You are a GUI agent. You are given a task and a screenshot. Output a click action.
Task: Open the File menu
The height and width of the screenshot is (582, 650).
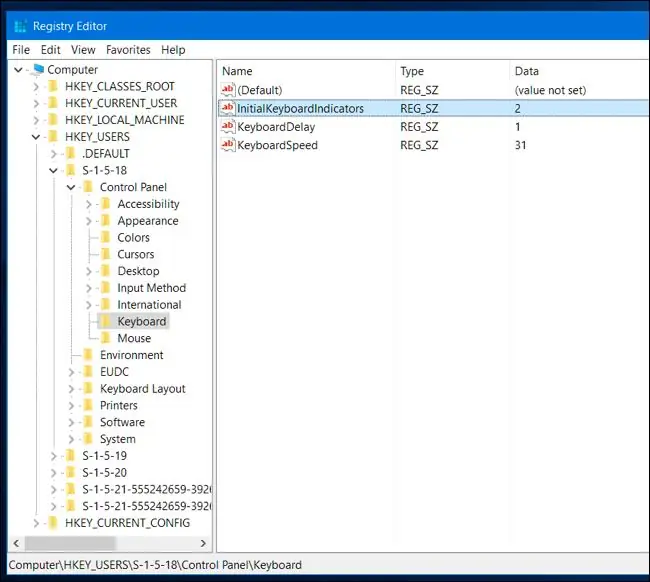(x=21, y=50)
